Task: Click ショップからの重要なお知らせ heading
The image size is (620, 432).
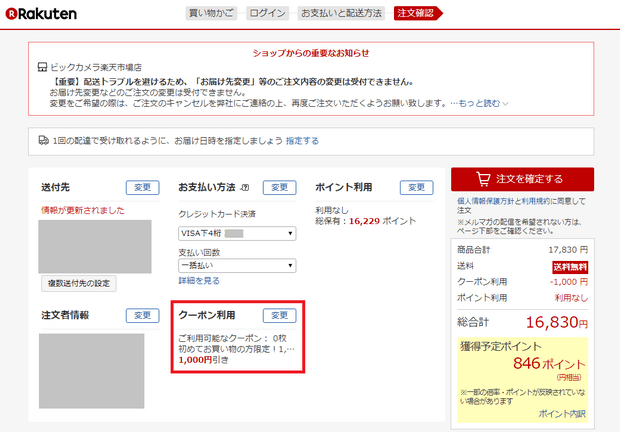Action: tap(311, 53)
